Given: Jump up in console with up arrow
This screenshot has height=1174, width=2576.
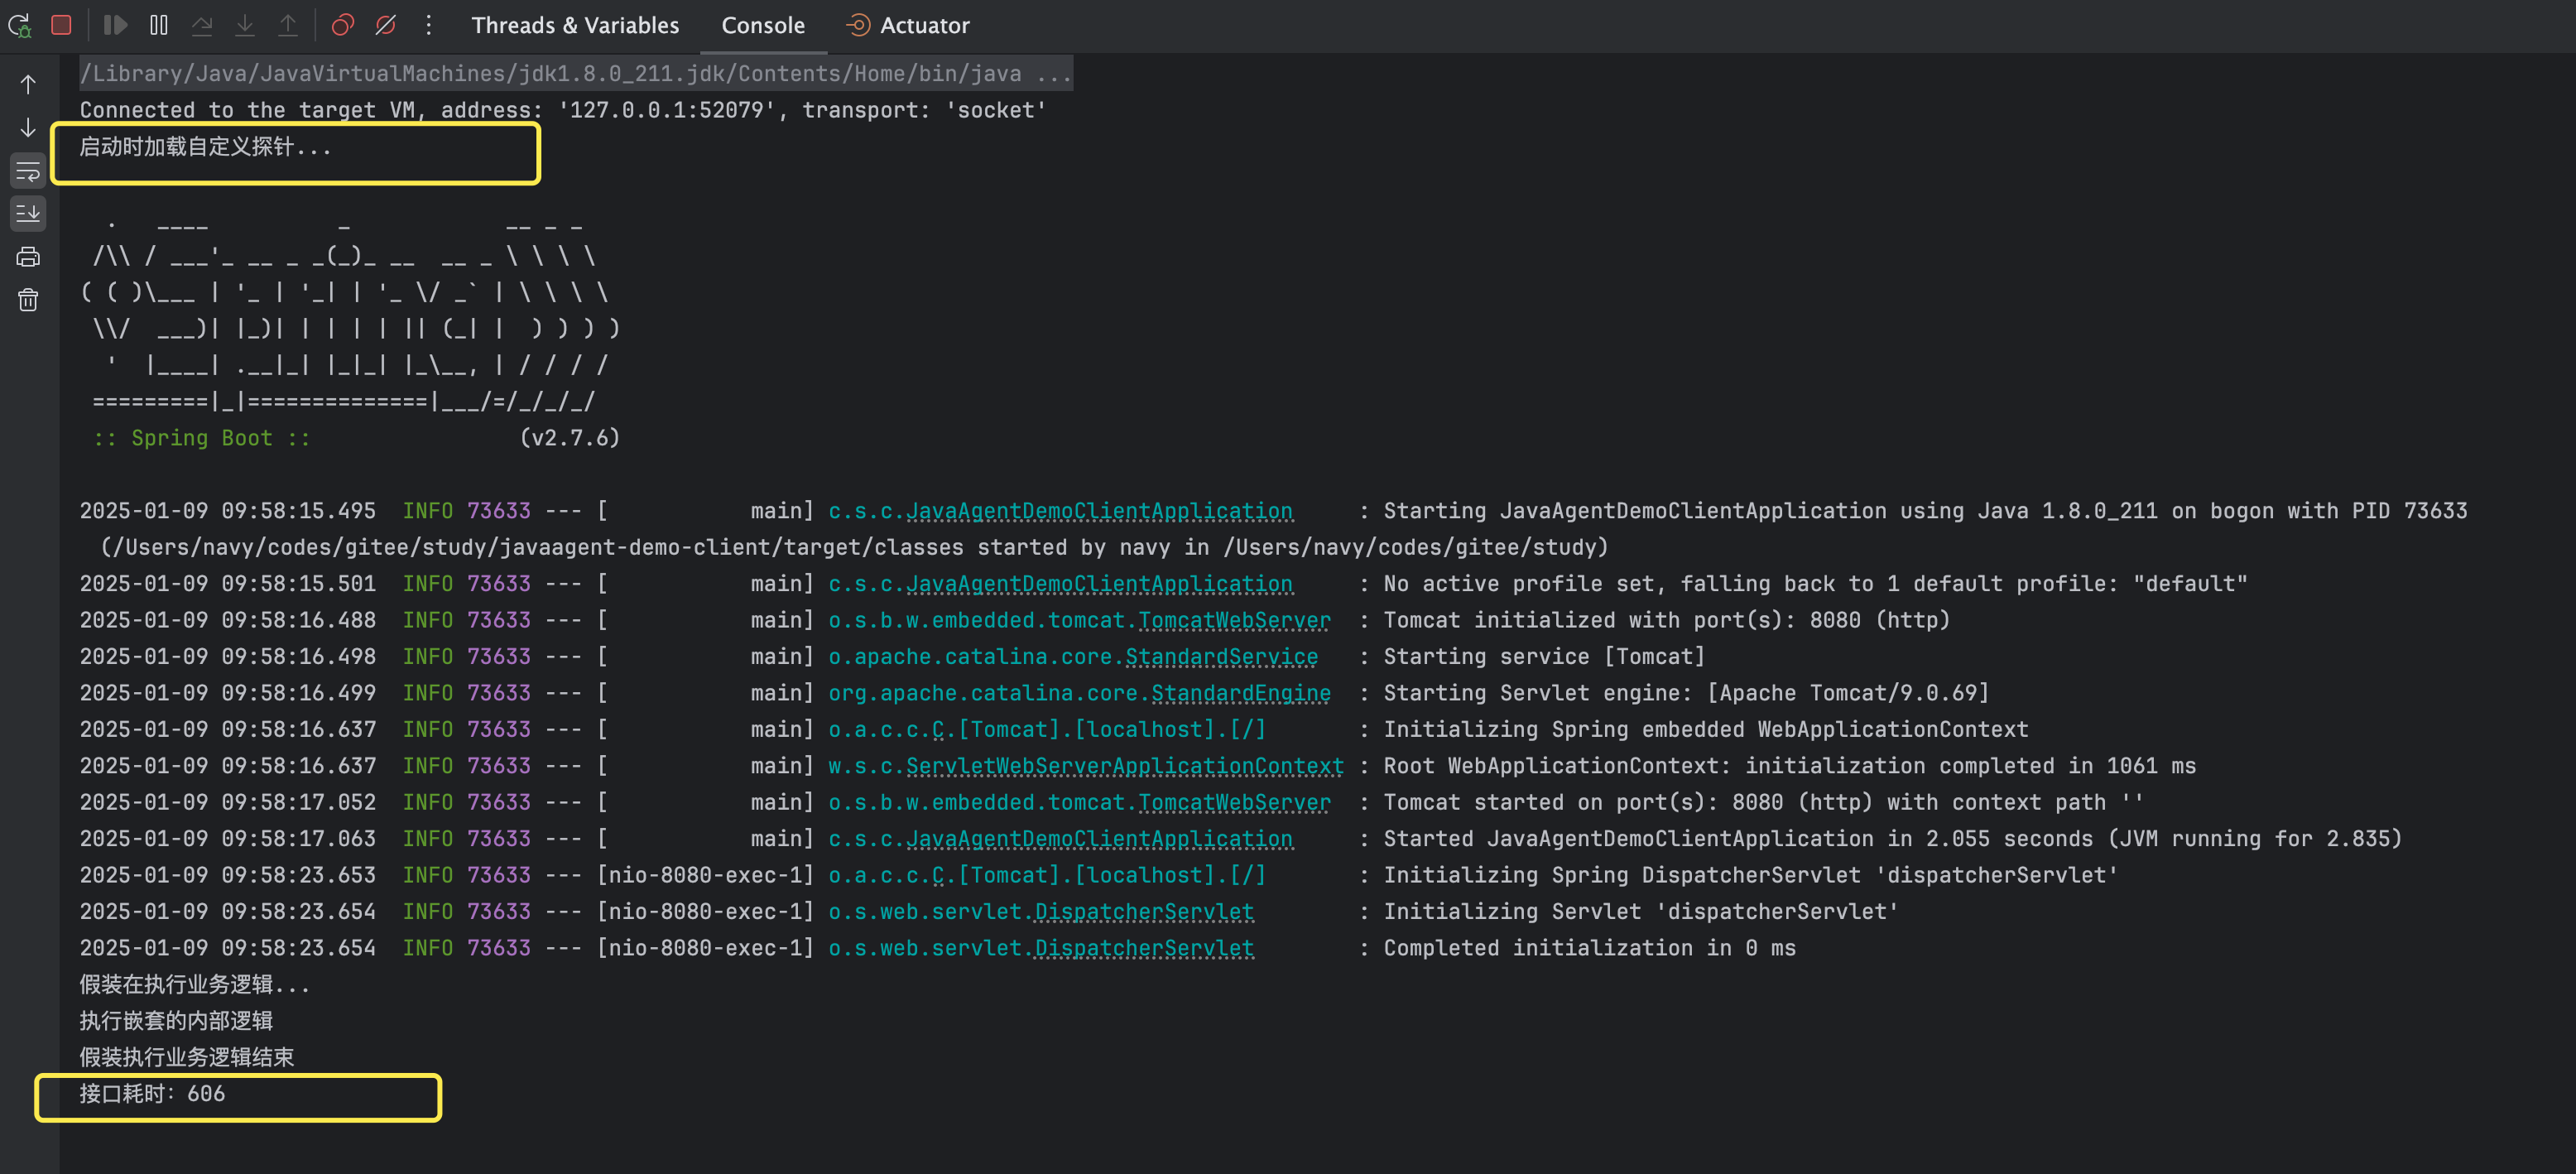Looking at the screenshot, I should click(28, 85).
